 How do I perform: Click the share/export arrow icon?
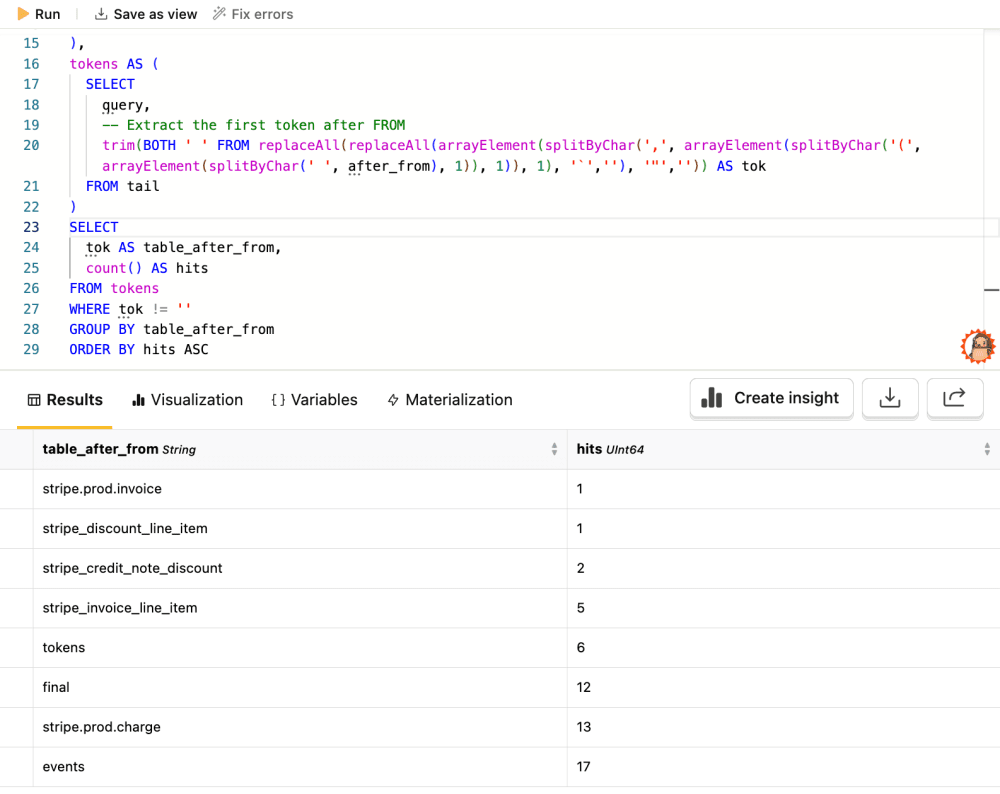click(954, 398)
